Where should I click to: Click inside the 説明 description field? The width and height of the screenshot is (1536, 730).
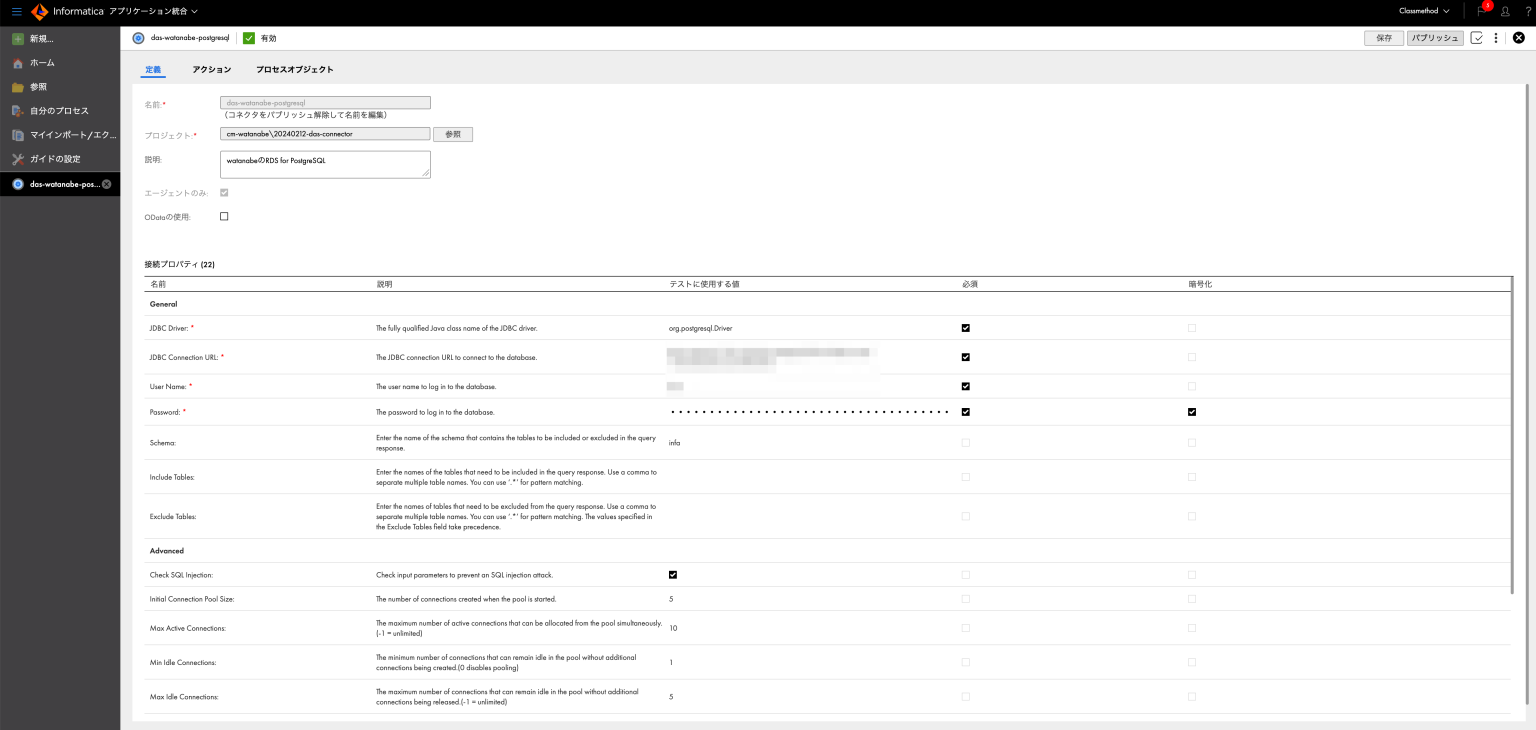pos(325,163)
